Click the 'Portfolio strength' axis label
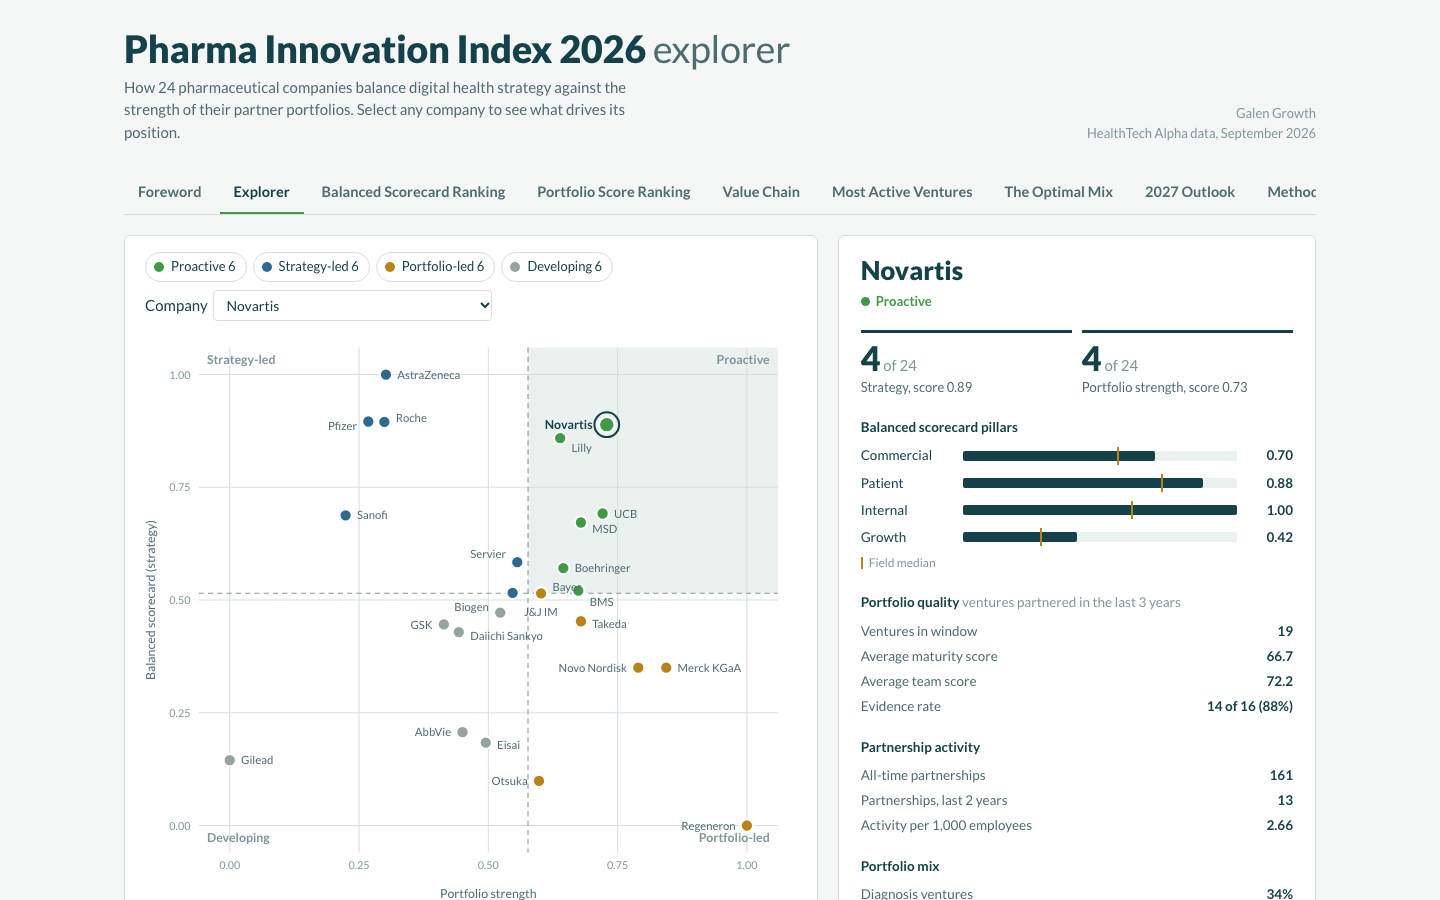Screen dimensions: 1440x900 coord(488,893)
